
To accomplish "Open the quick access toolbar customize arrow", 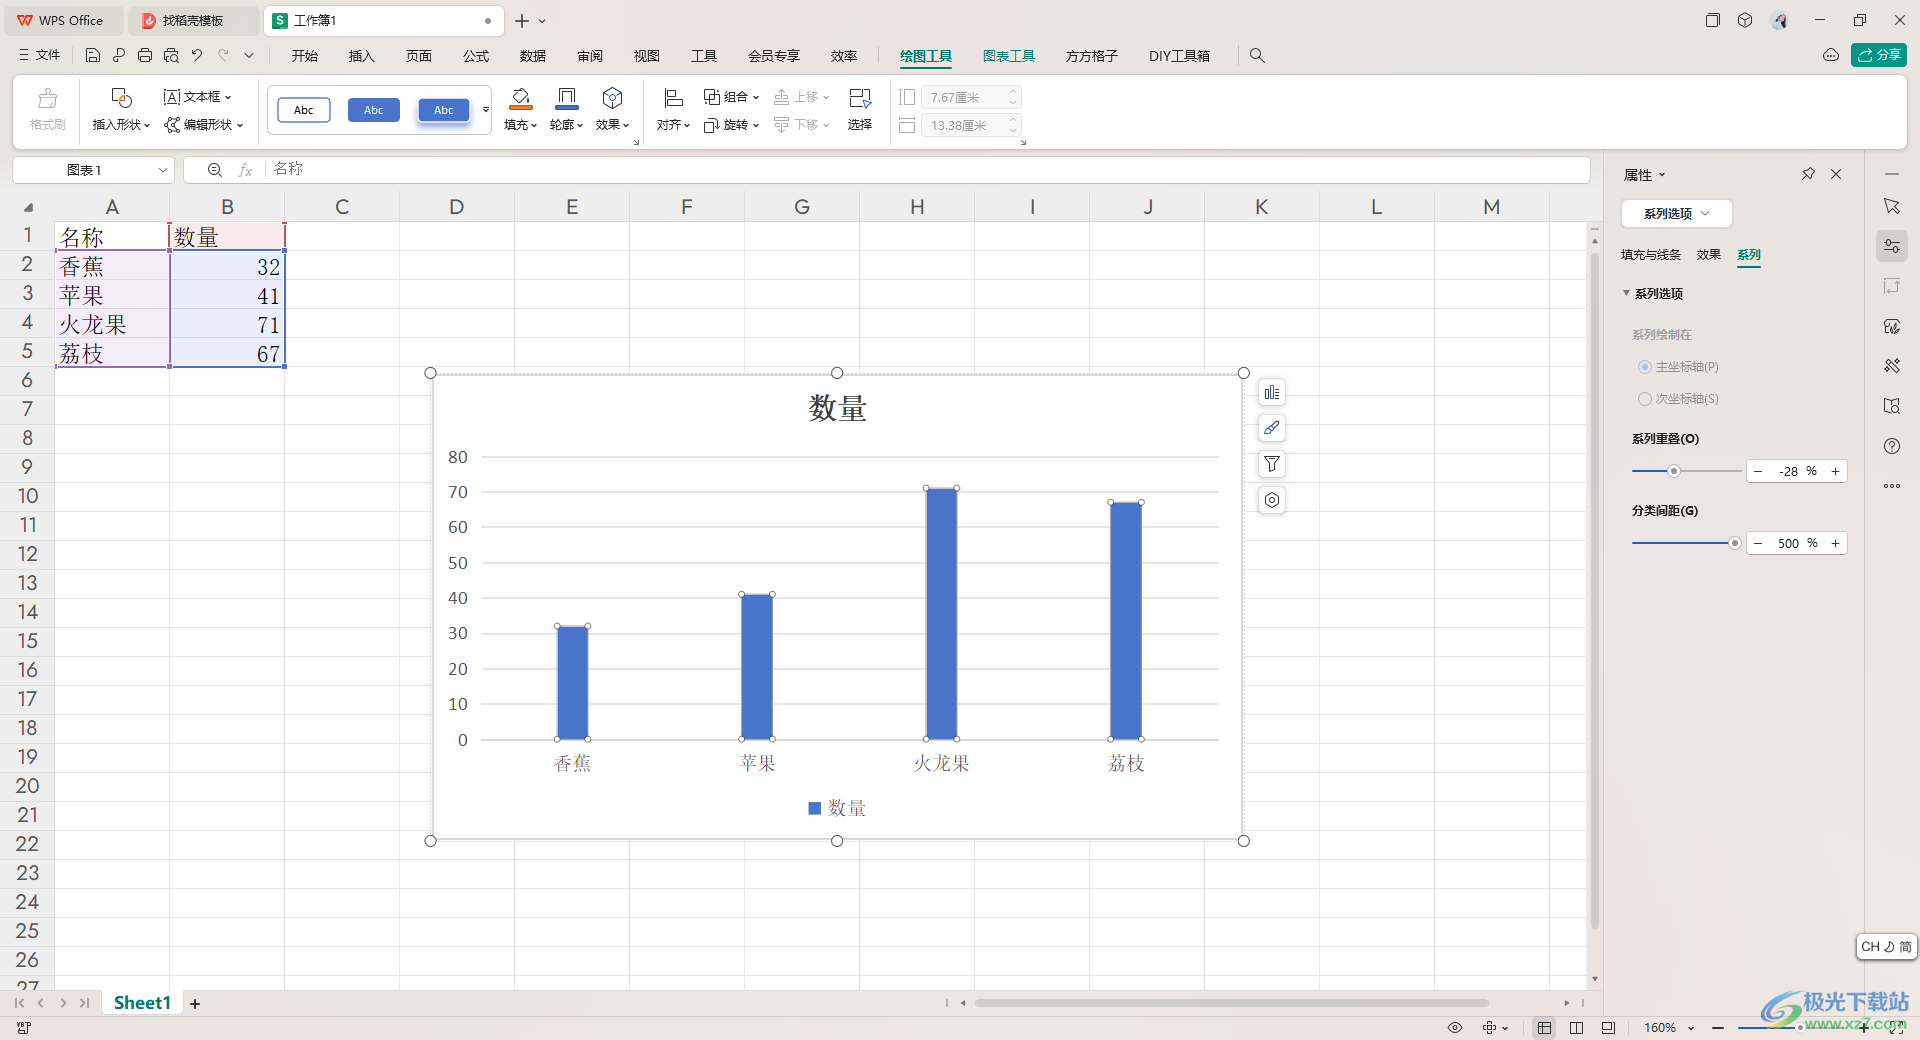I will click(x=249, y=56).
